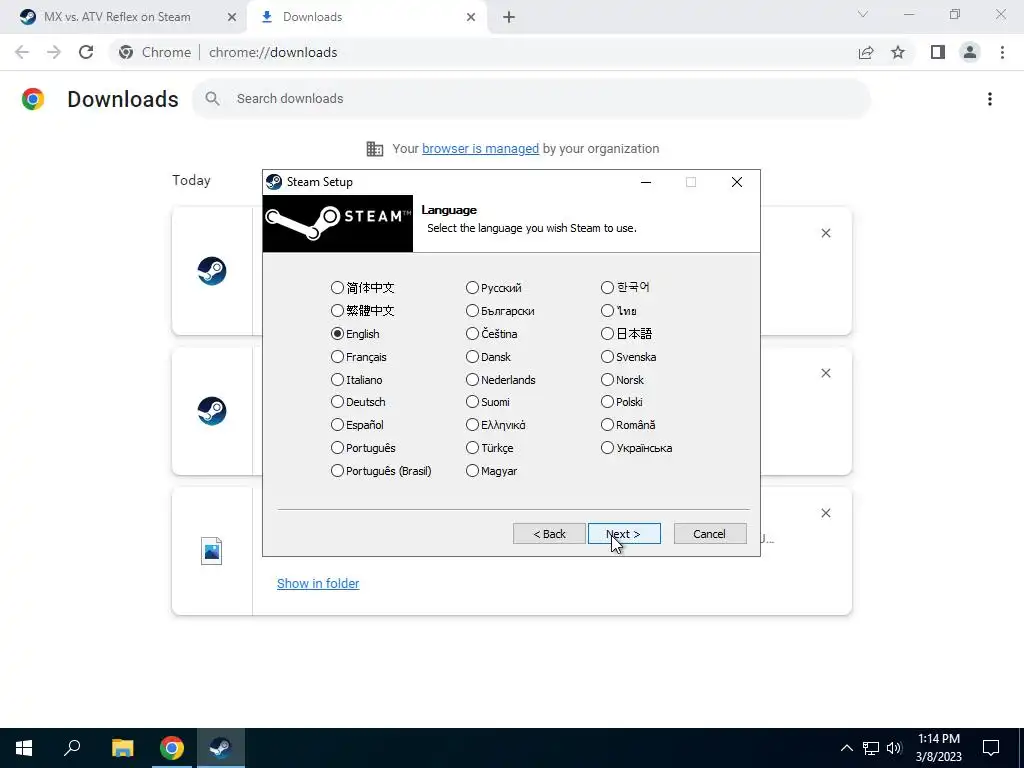Image resolution: width=1024 pixels, height=768 pixels.
Task: Select the Română radio button
Action: [x=607, y=424]
